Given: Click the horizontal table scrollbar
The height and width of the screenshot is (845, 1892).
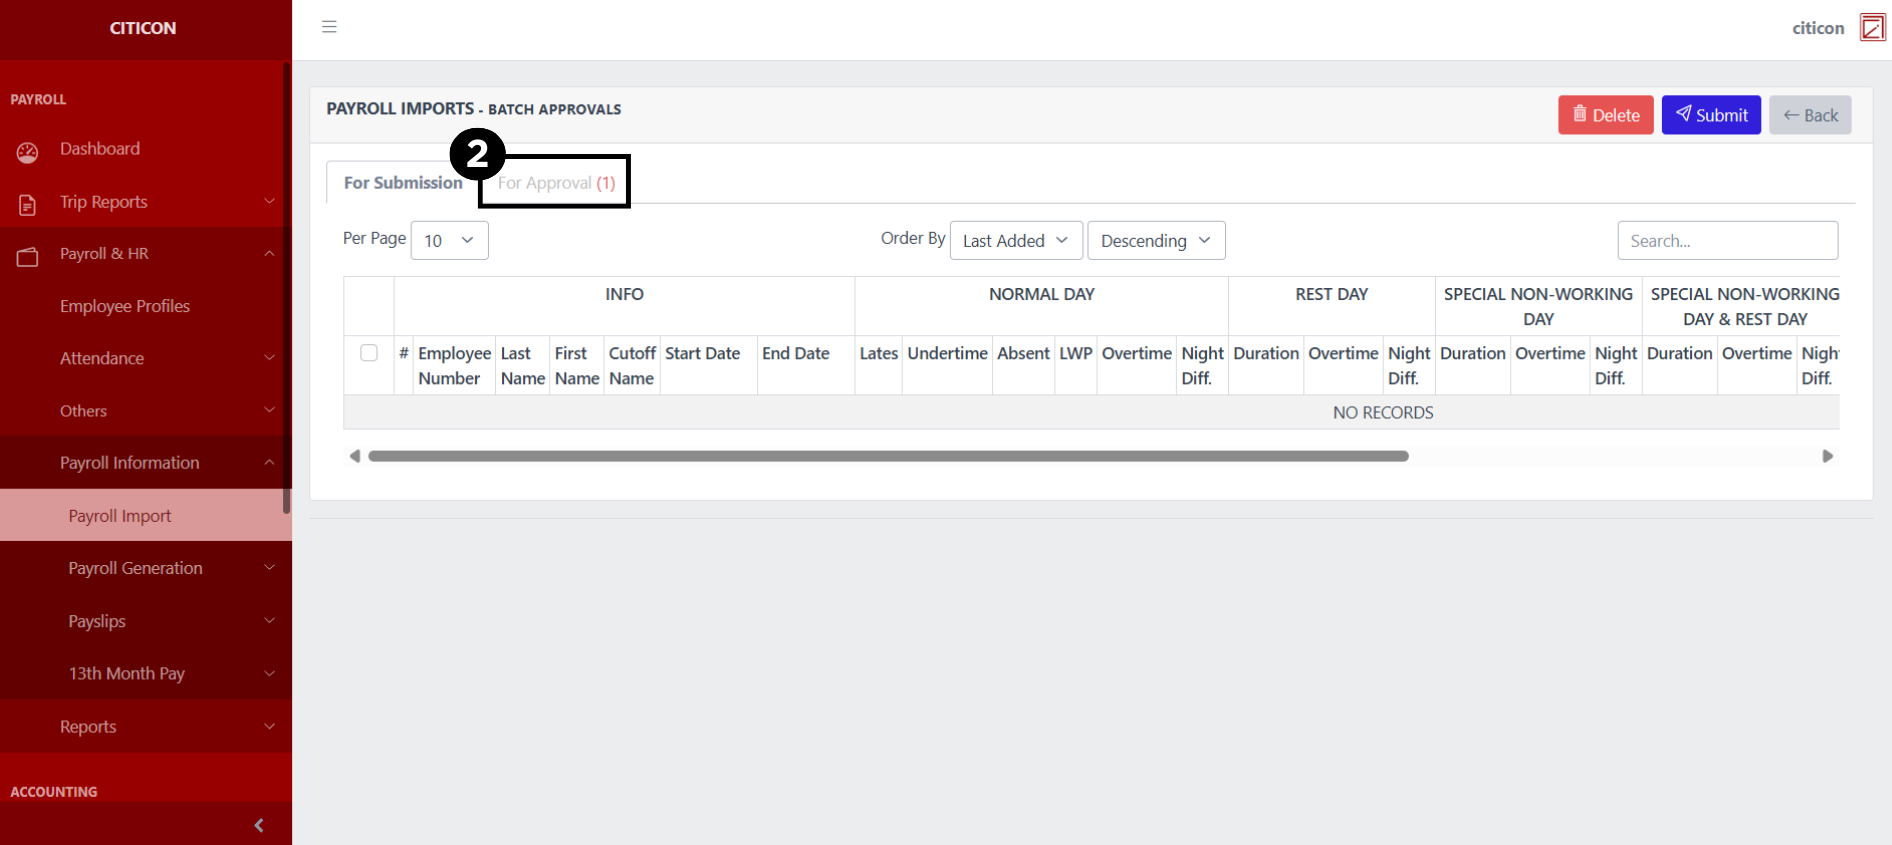Looking at the screenshot, I should click(888, 456).
